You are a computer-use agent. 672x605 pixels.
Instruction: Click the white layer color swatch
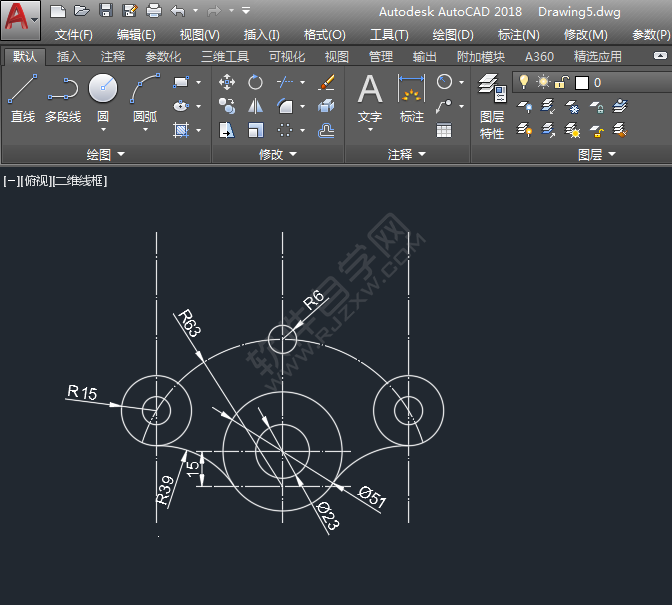(582, 82)
